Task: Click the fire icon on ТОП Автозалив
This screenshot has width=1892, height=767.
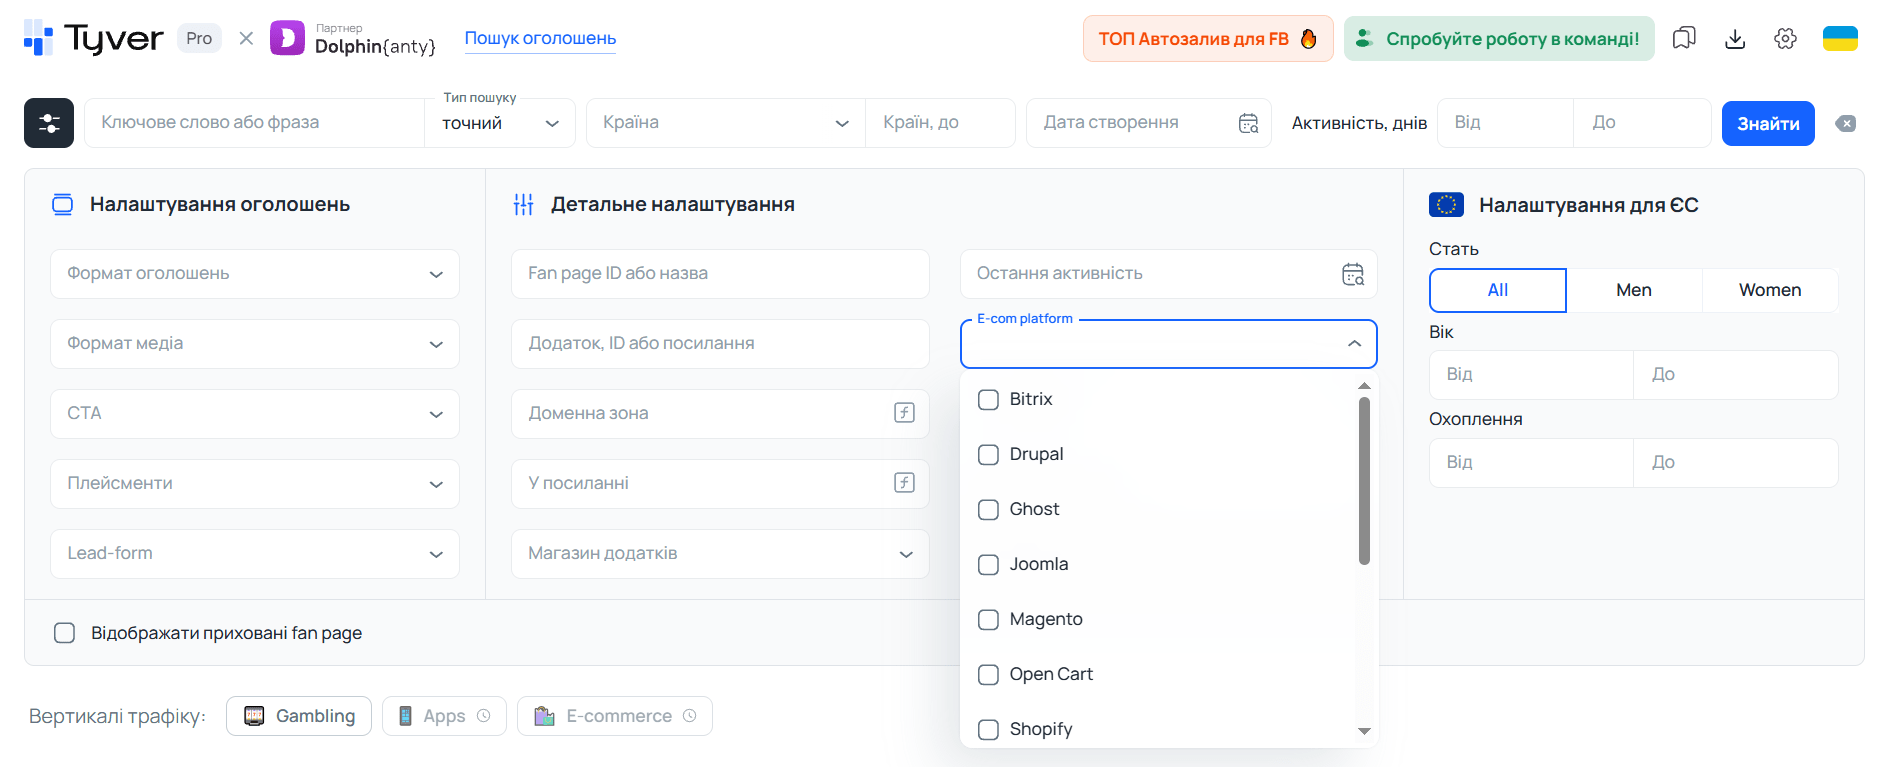Action: tap(1309, 38)
